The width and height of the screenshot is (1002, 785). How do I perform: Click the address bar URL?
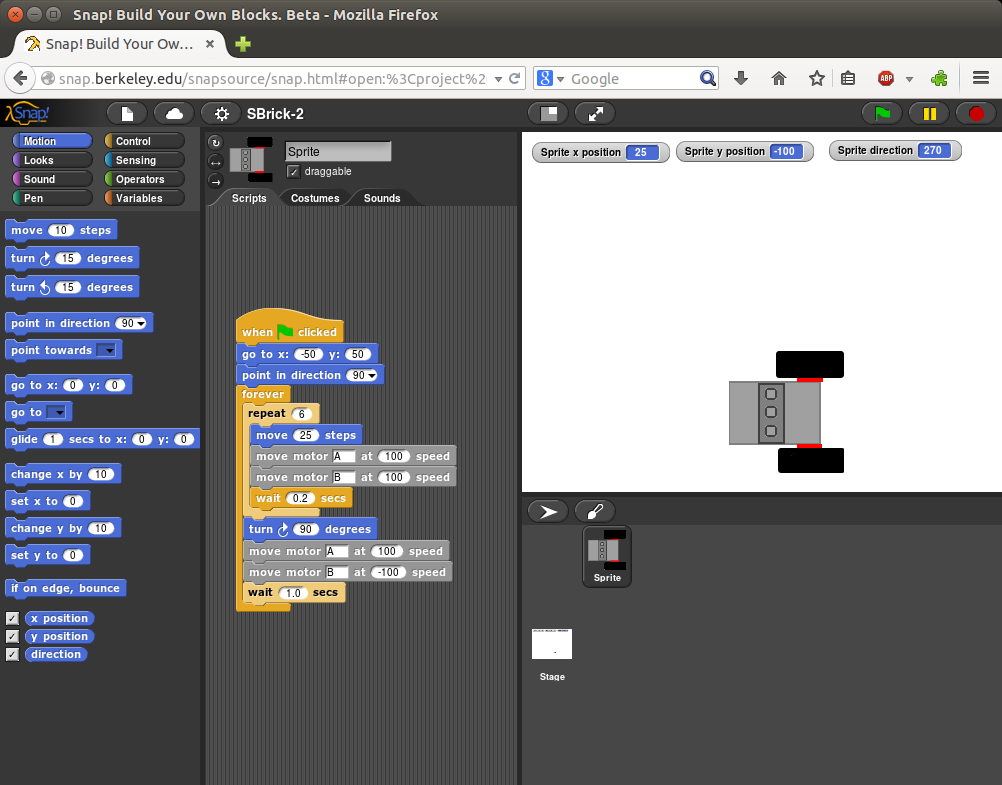click(272, 79)
